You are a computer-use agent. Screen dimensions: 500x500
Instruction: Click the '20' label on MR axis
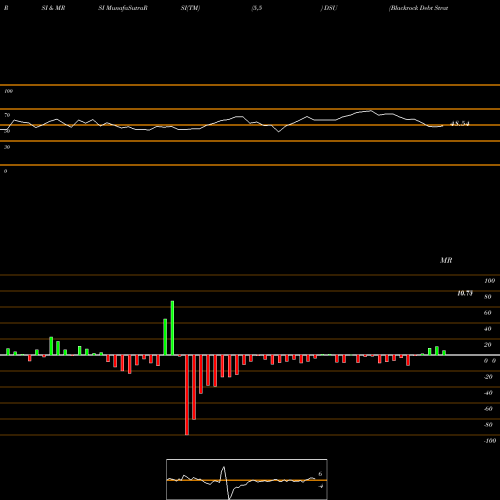(x=488, y=345)
